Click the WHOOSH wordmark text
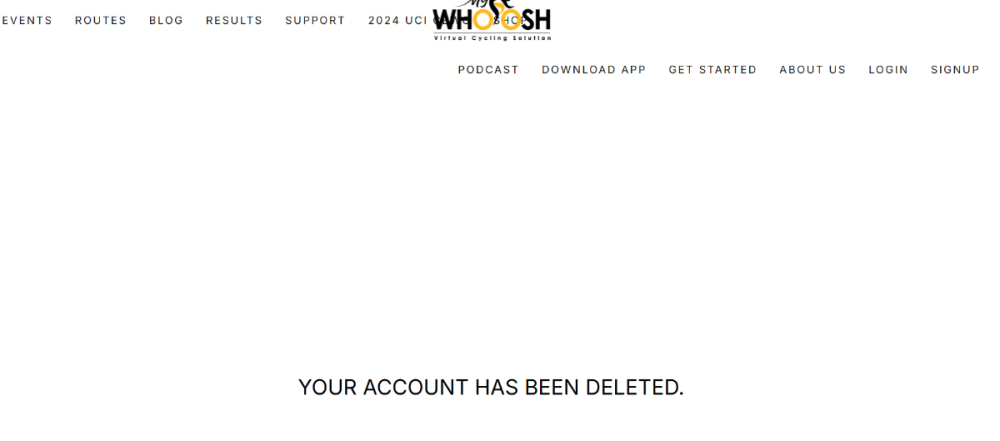The image size is (1000, 441). click(x=492, y=20)
